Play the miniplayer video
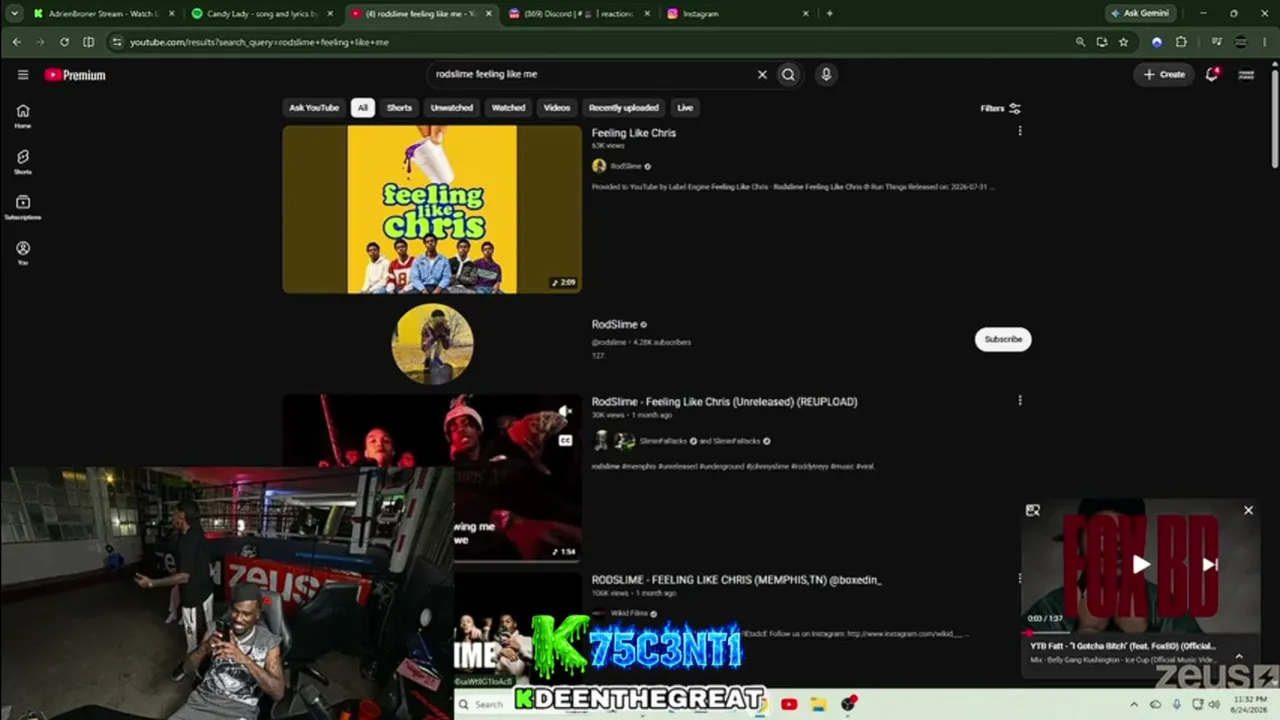The width and height of the screenshot is (1280, 720). (x=1141, y=565)
